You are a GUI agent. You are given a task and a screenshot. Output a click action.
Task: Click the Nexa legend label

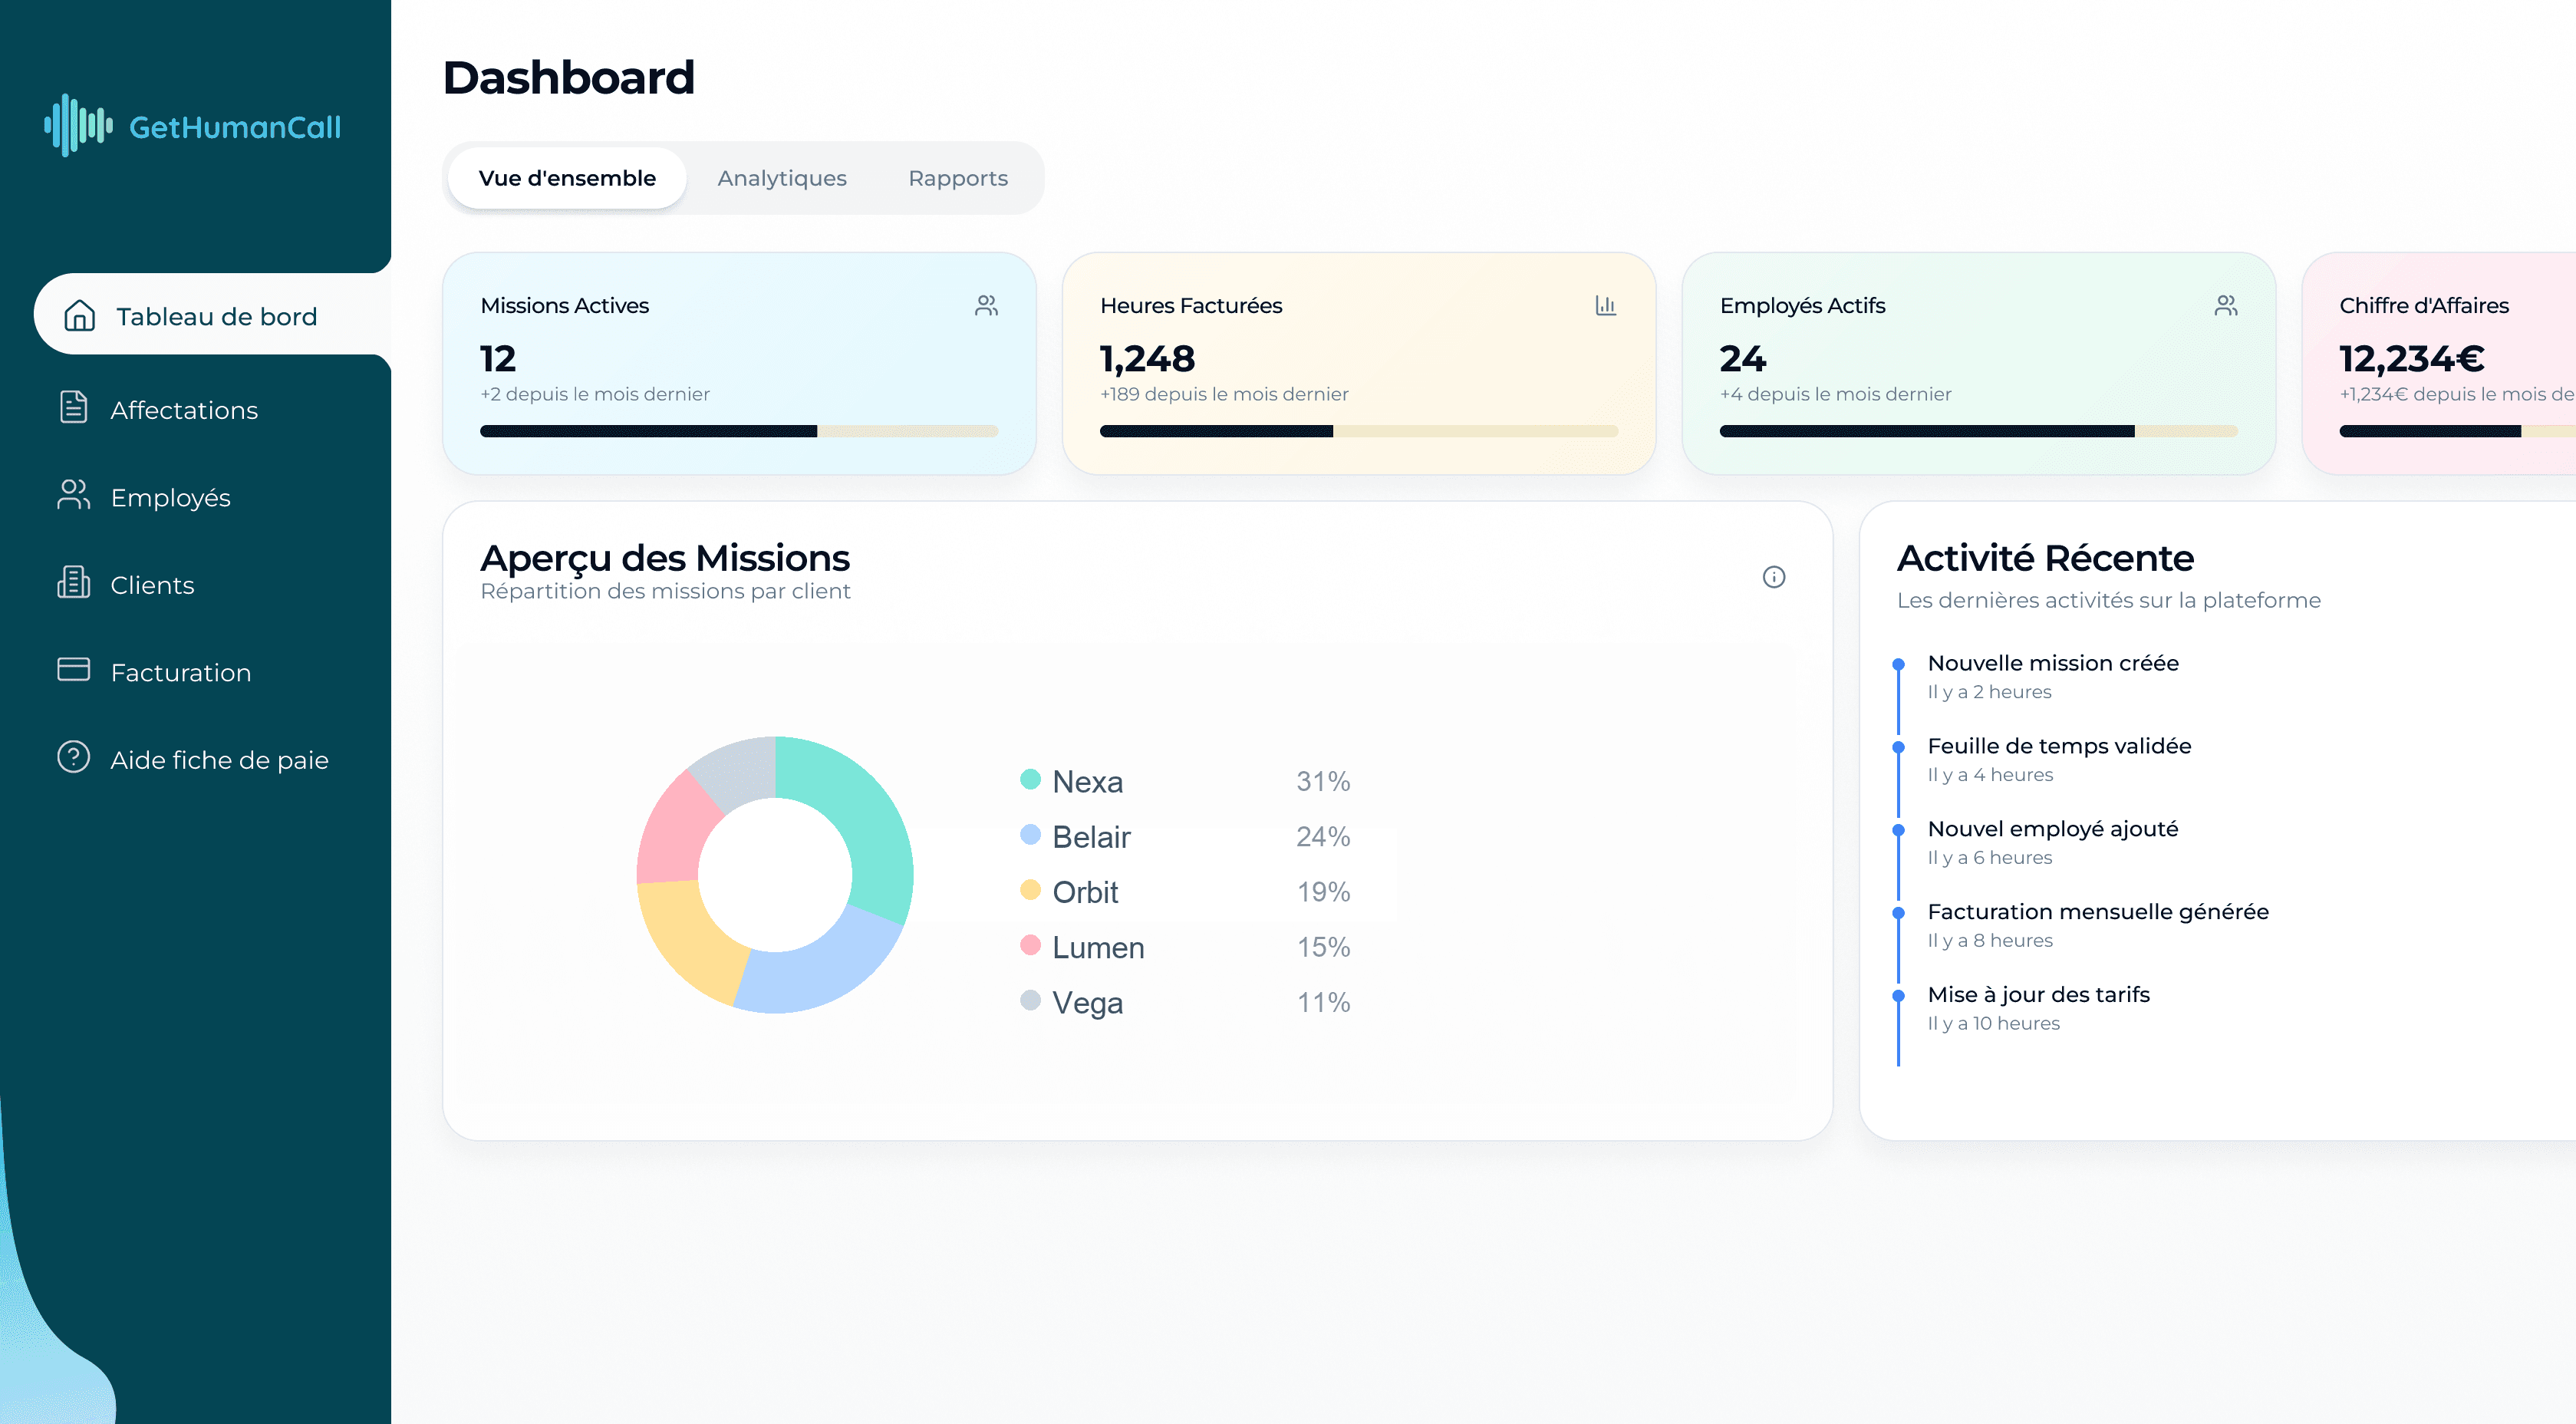[1087, 781]
